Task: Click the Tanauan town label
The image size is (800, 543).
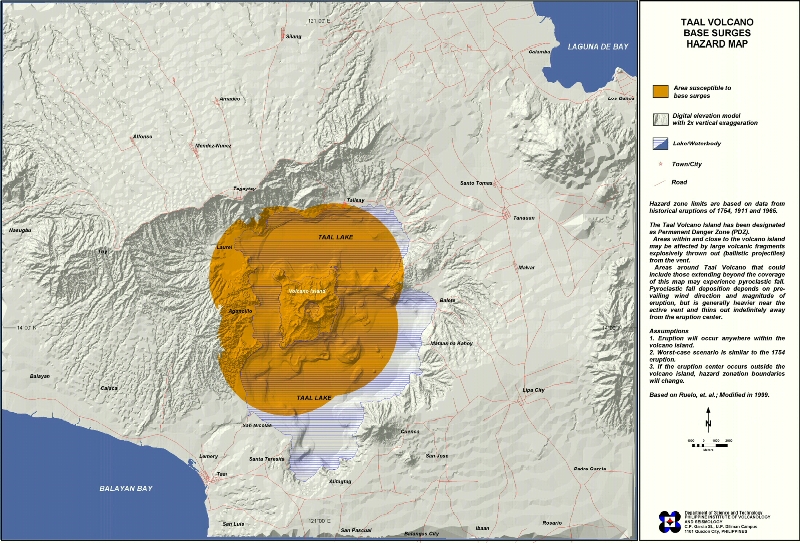Action: [524, 217]
